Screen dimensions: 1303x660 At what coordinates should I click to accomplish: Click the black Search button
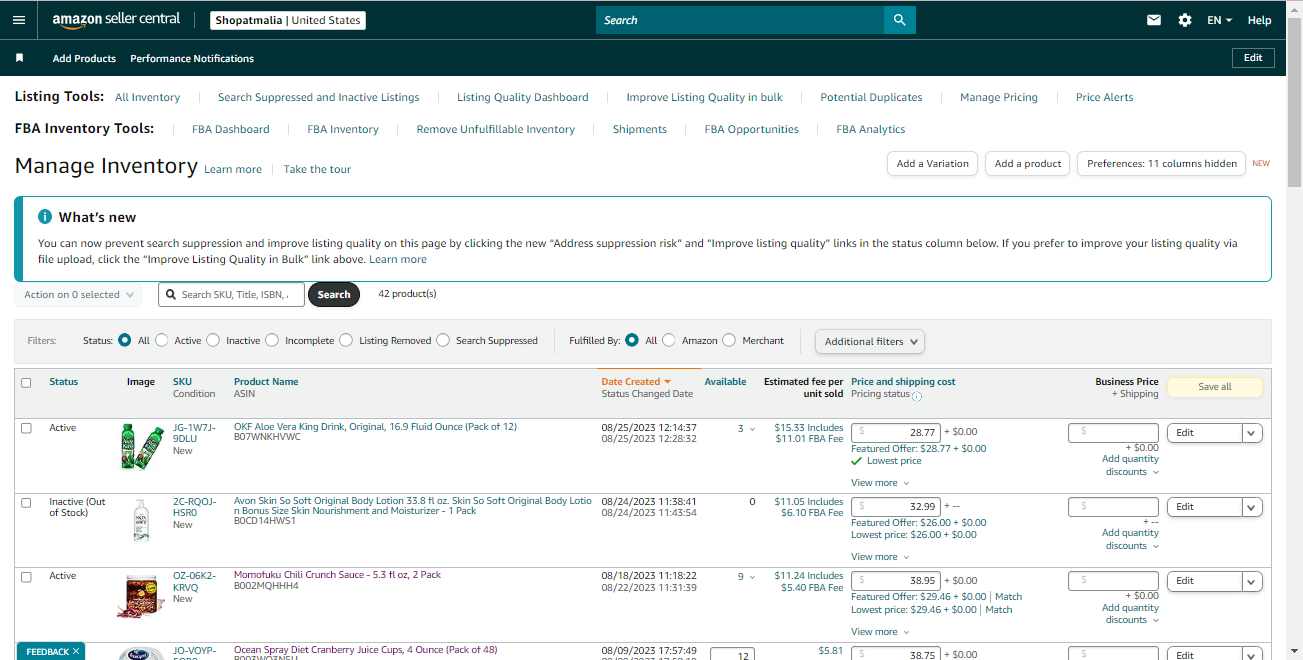(x=334, y=295)
